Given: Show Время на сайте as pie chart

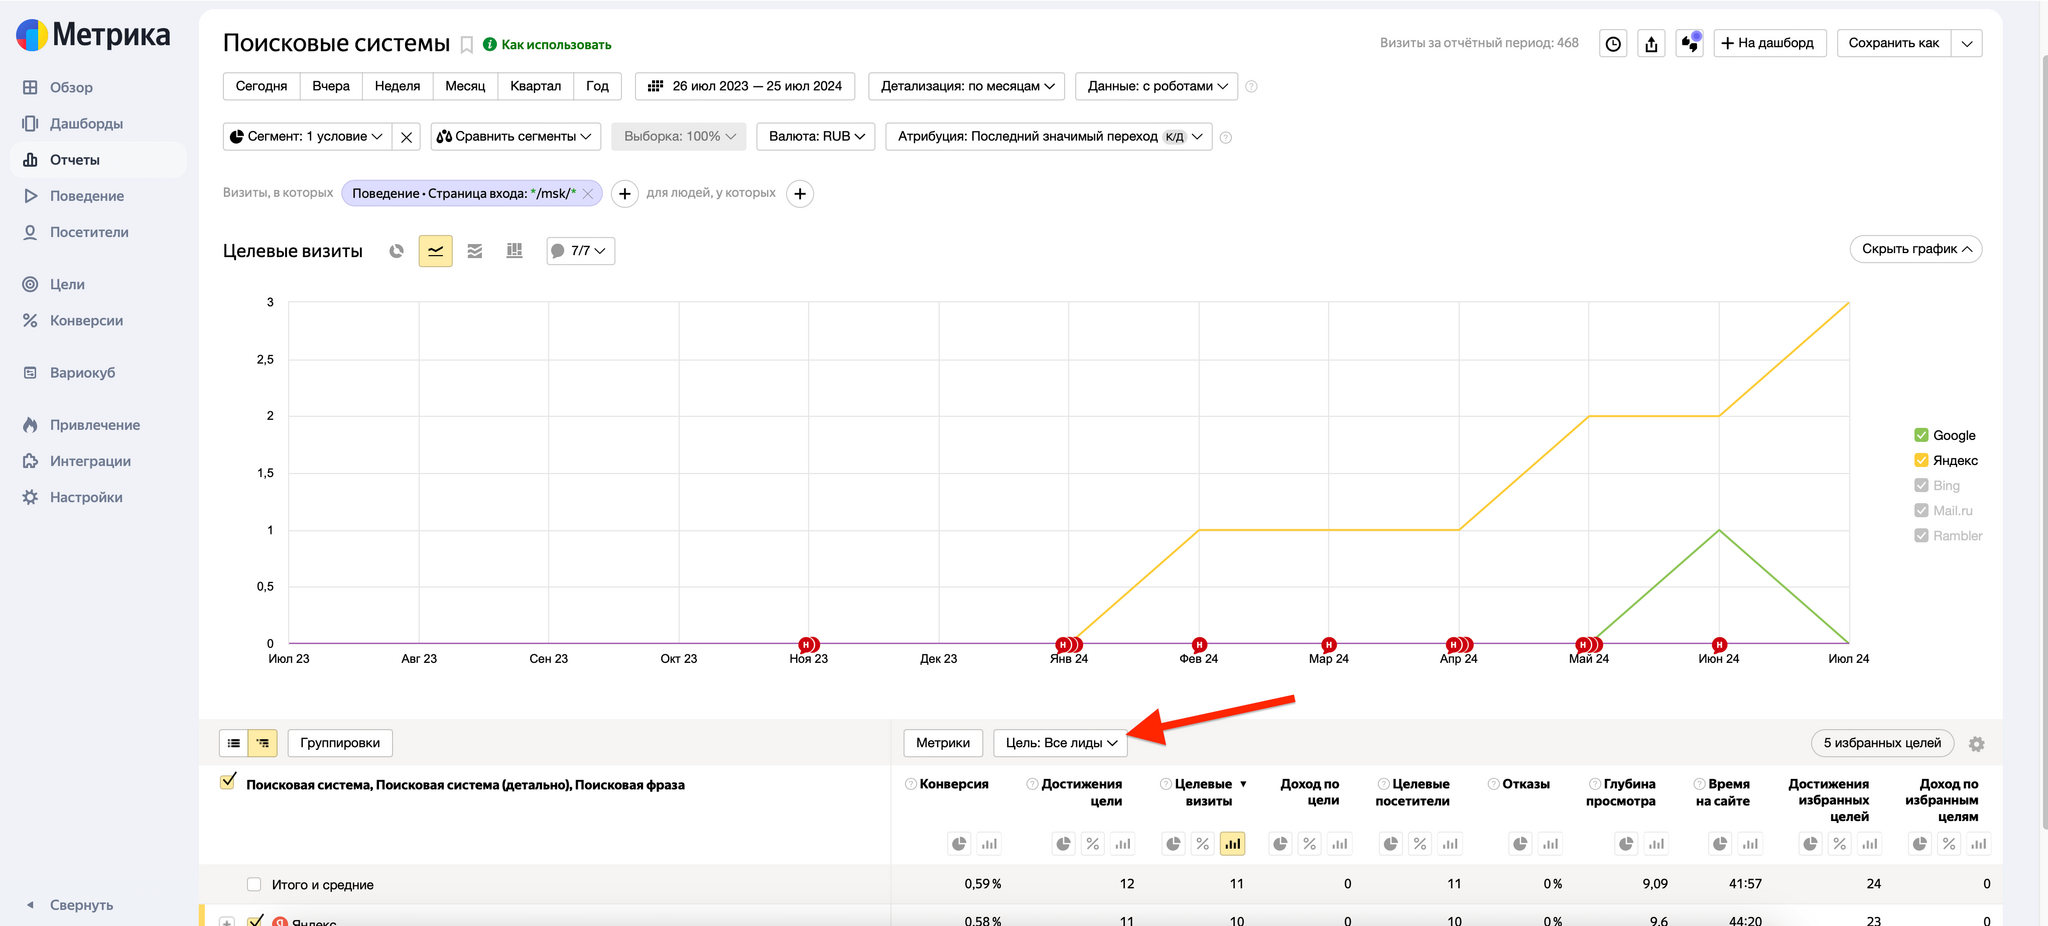Looking at the screenshot, I should click(1720, 844).
